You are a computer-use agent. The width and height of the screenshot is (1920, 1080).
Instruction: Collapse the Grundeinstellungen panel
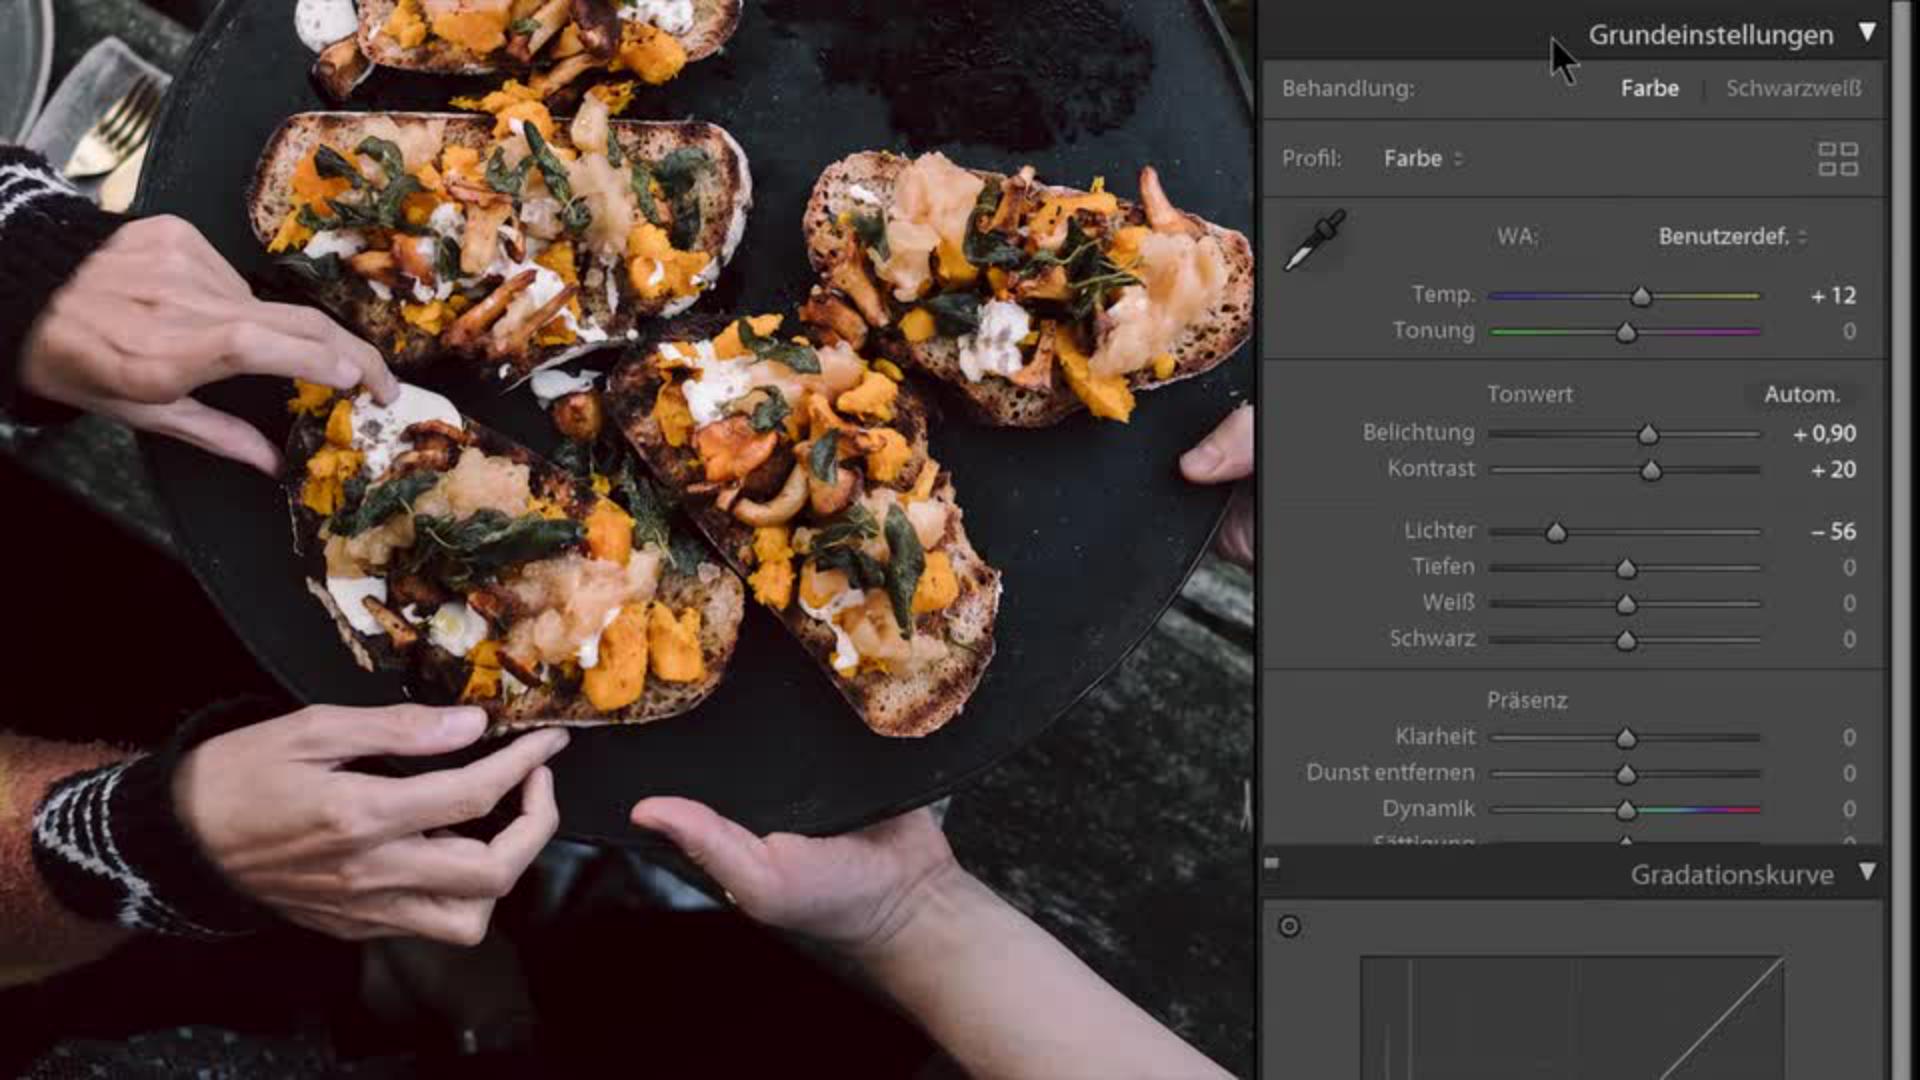tap(1866, 33)
